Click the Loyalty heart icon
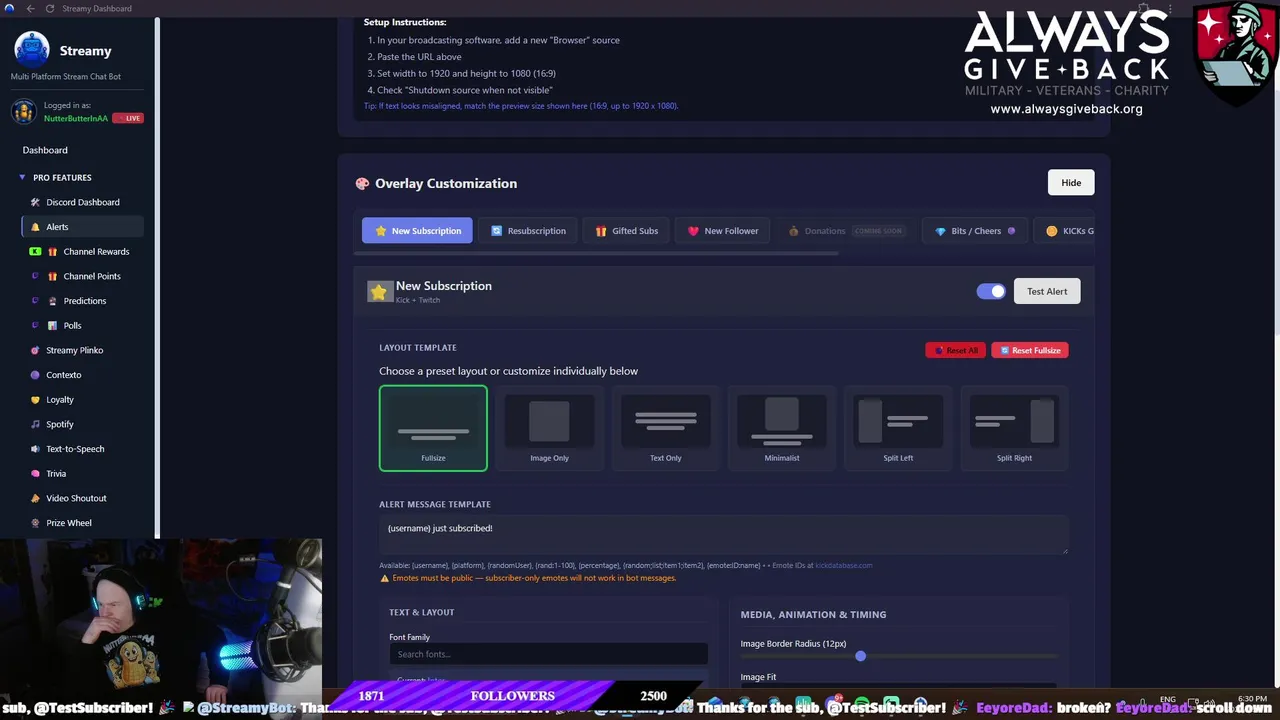Screen dimensions: 1280x720 35,400
